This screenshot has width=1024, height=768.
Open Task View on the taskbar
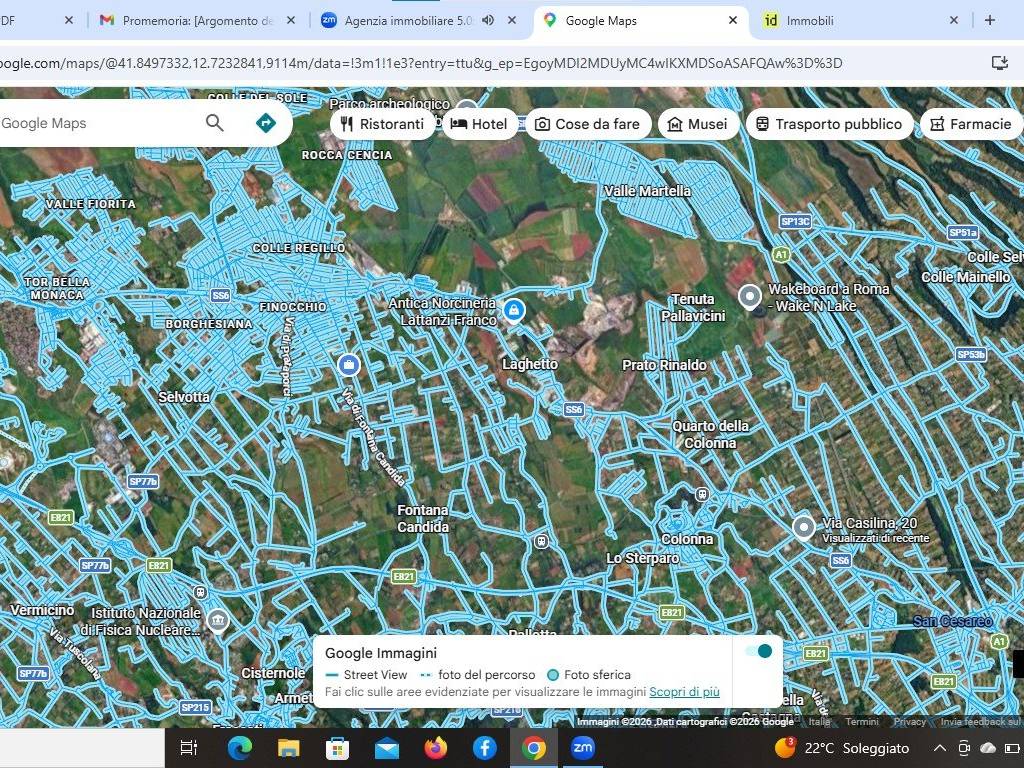tap(189, 748)
